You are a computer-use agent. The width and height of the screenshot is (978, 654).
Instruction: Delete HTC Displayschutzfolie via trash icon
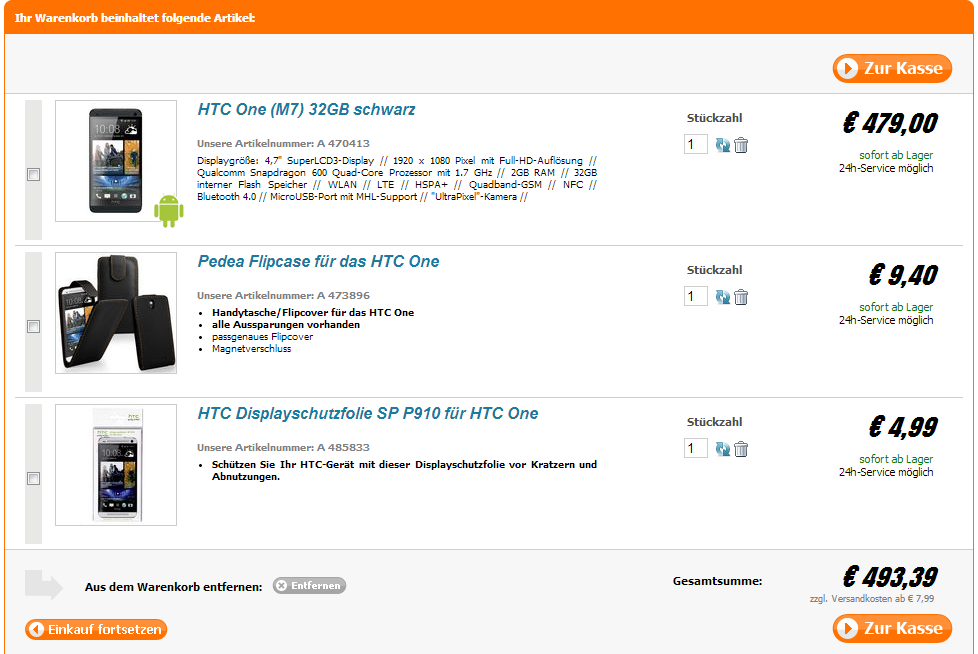741,450
